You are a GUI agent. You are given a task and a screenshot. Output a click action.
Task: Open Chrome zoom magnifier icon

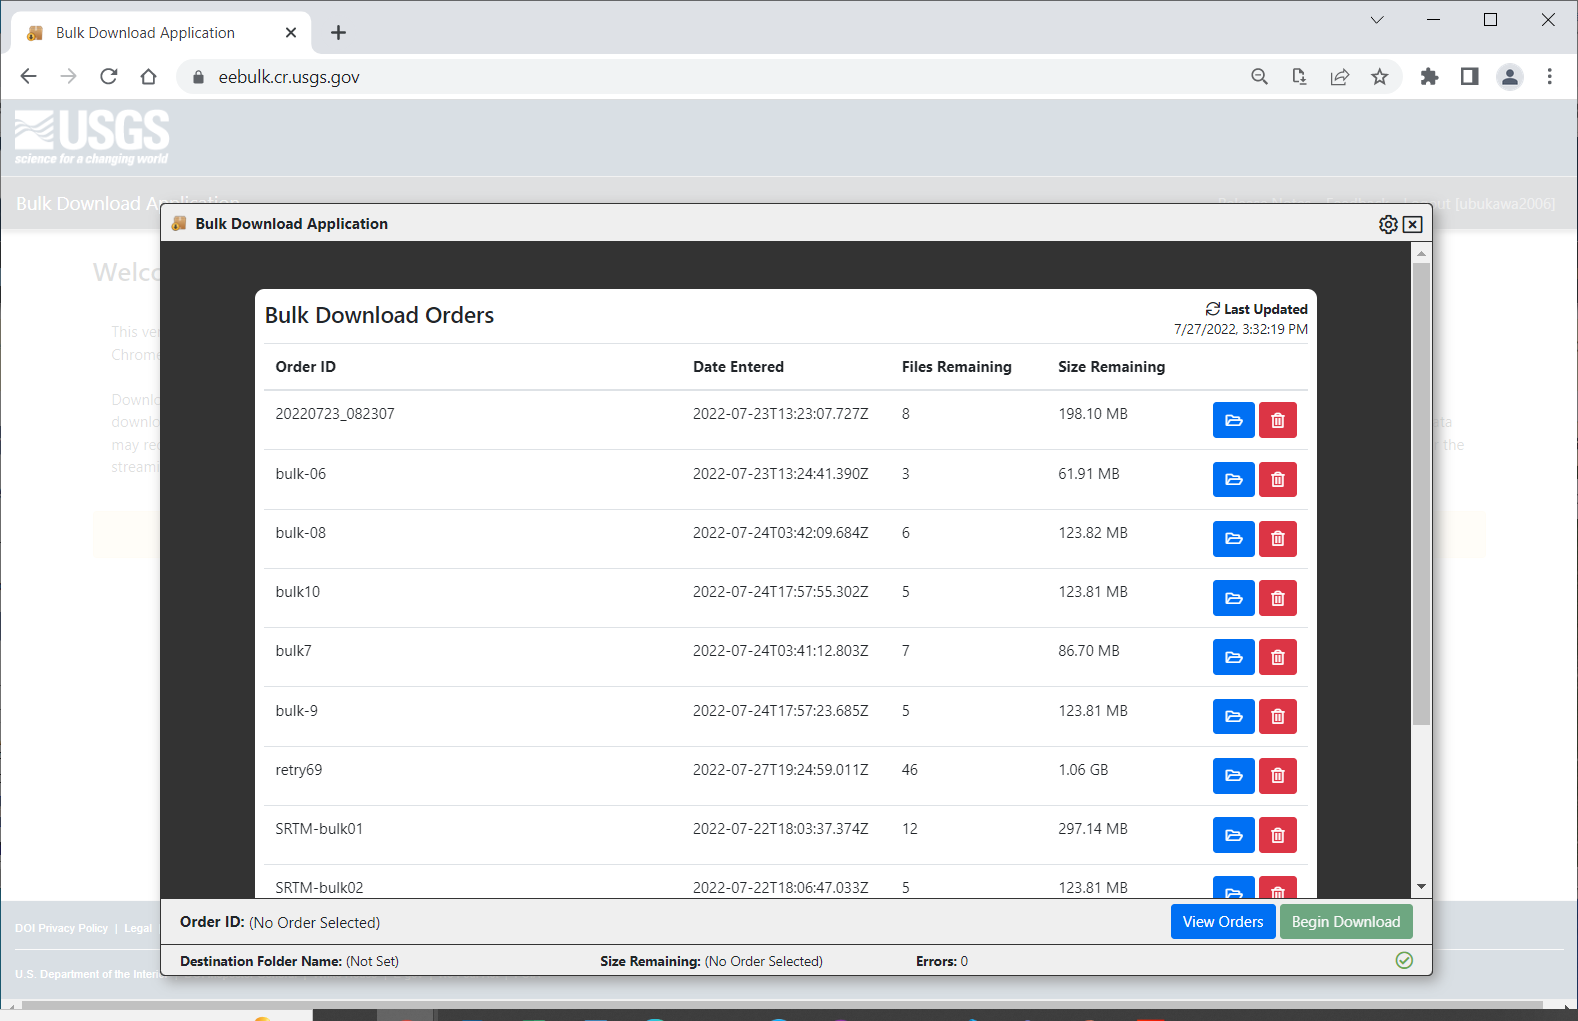1259,77
